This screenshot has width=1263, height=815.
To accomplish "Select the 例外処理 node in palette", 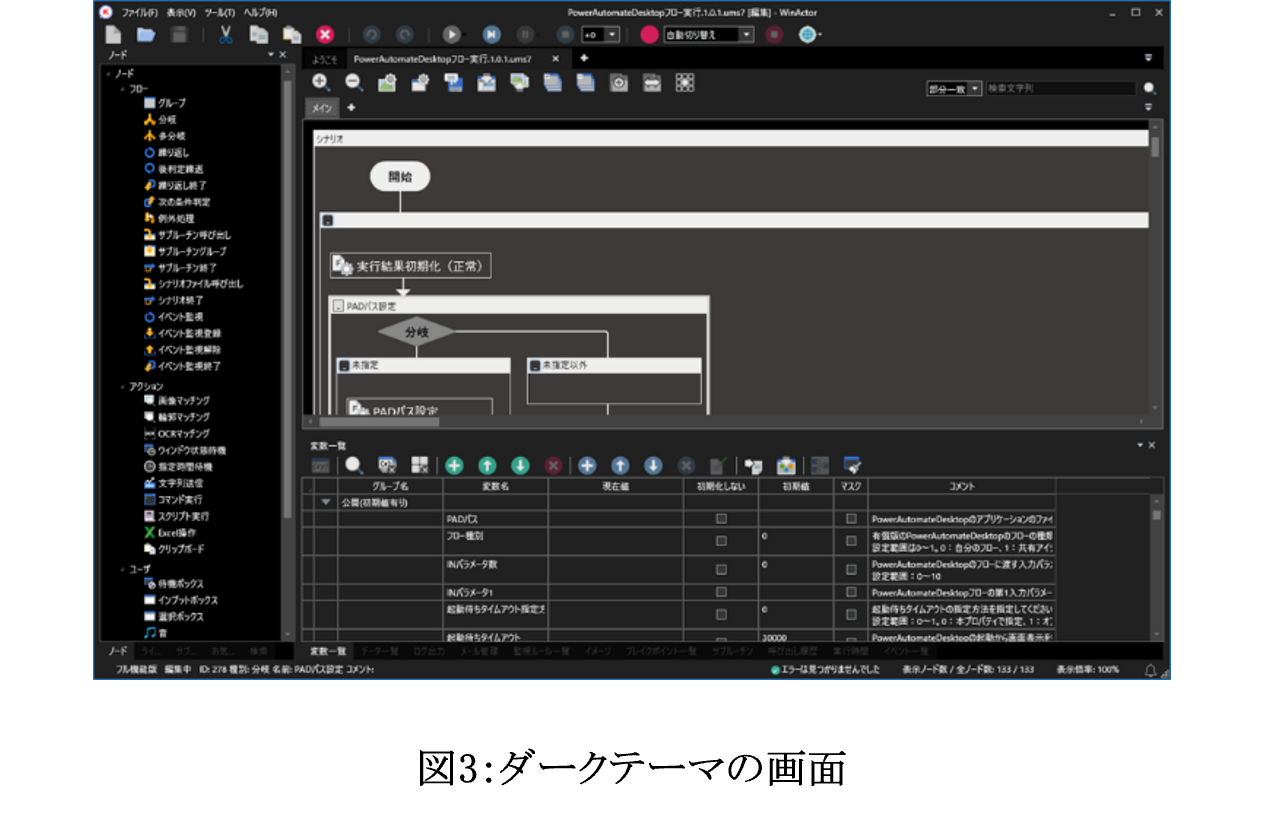I will [168, 218].
